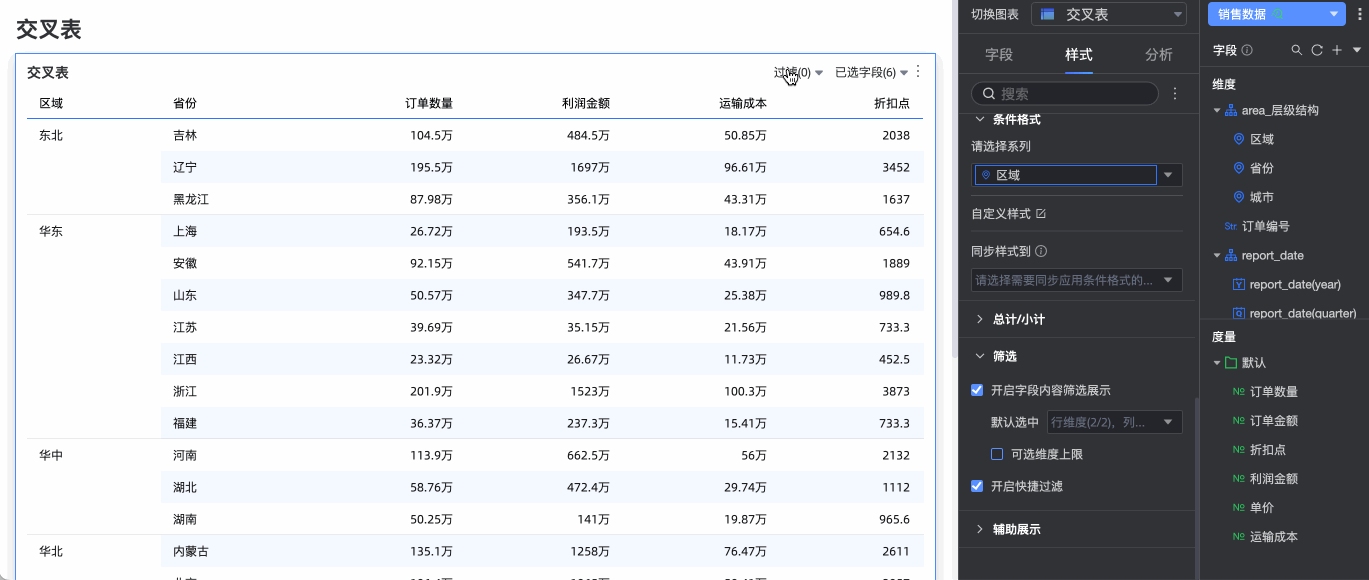Select the 利润金额 measure in field list

point(1274,479)
